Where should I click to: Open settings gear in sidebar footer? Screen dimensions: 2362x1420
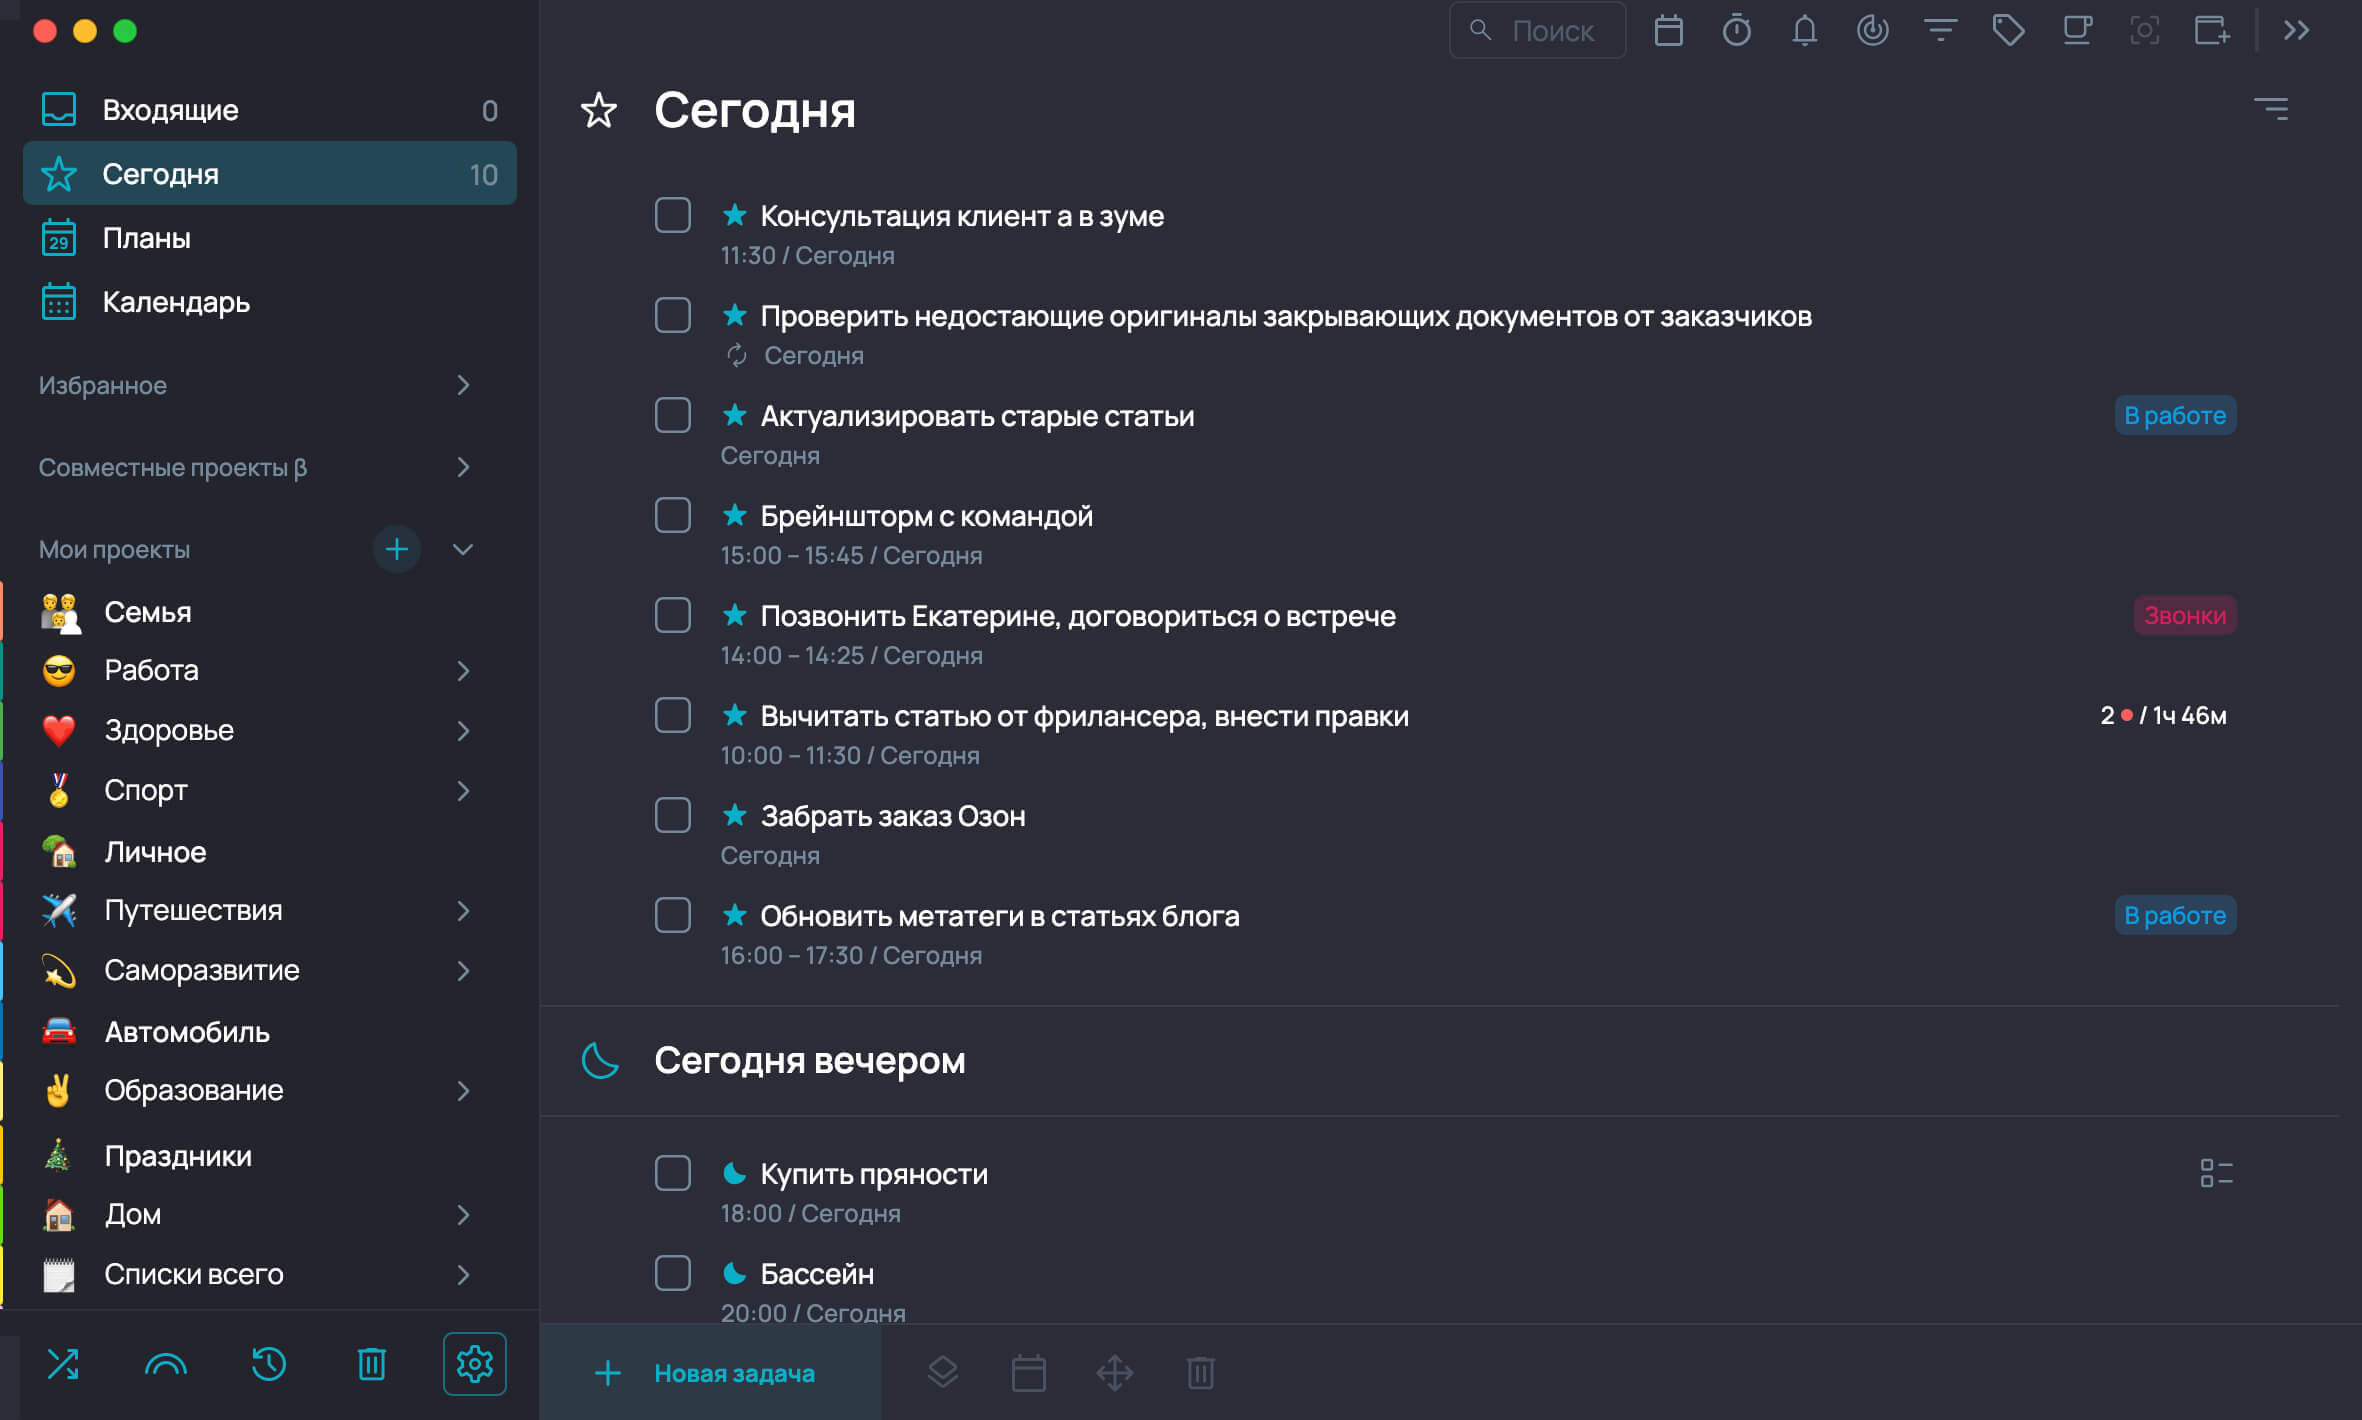tap(474, 1364)
